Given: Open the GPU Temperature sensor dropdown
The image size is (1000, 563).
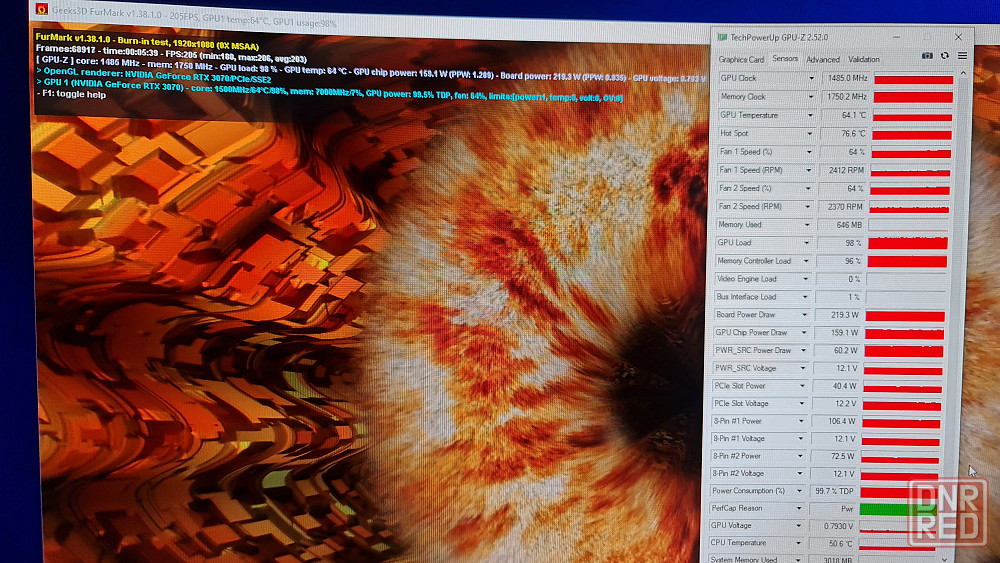Looking at the screenshot, I should [x=810, y=115].
